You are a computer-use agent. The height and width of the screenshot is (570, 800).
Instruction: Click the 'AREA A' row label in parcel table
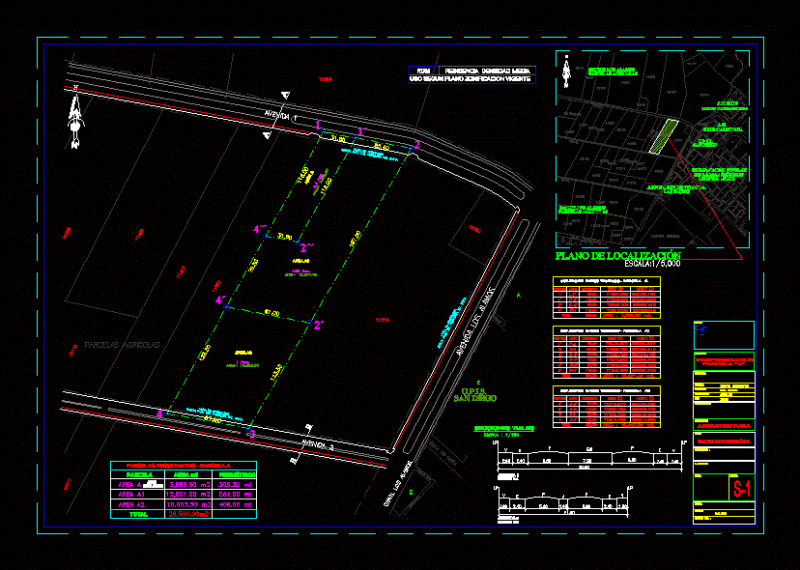(129, 484)
